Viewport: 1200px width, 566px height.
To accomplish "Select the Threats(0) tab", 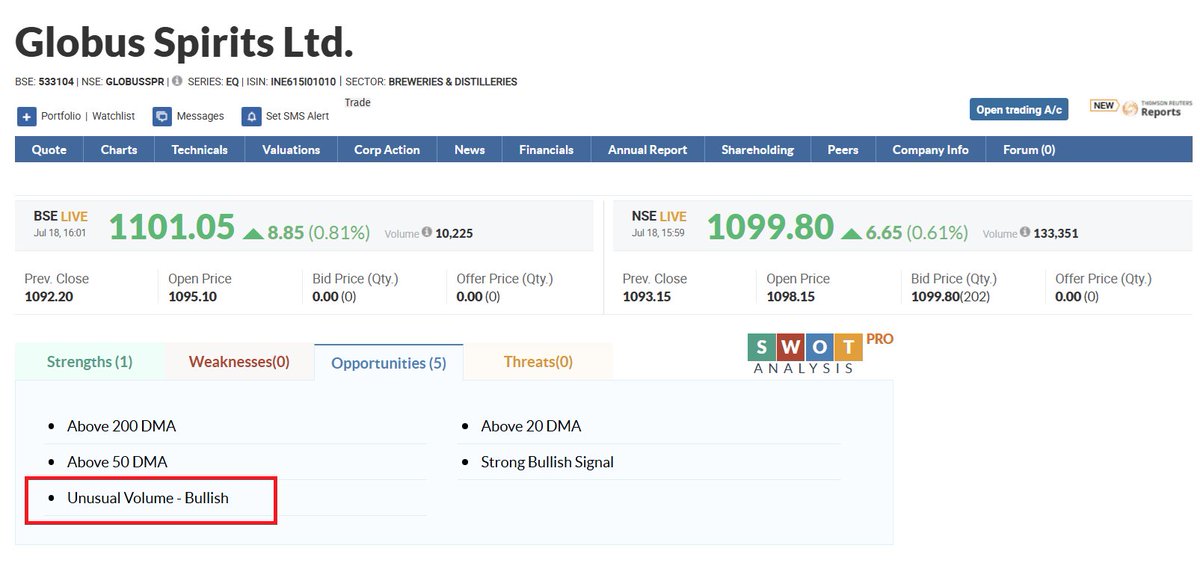I will (x=538, y=362).
